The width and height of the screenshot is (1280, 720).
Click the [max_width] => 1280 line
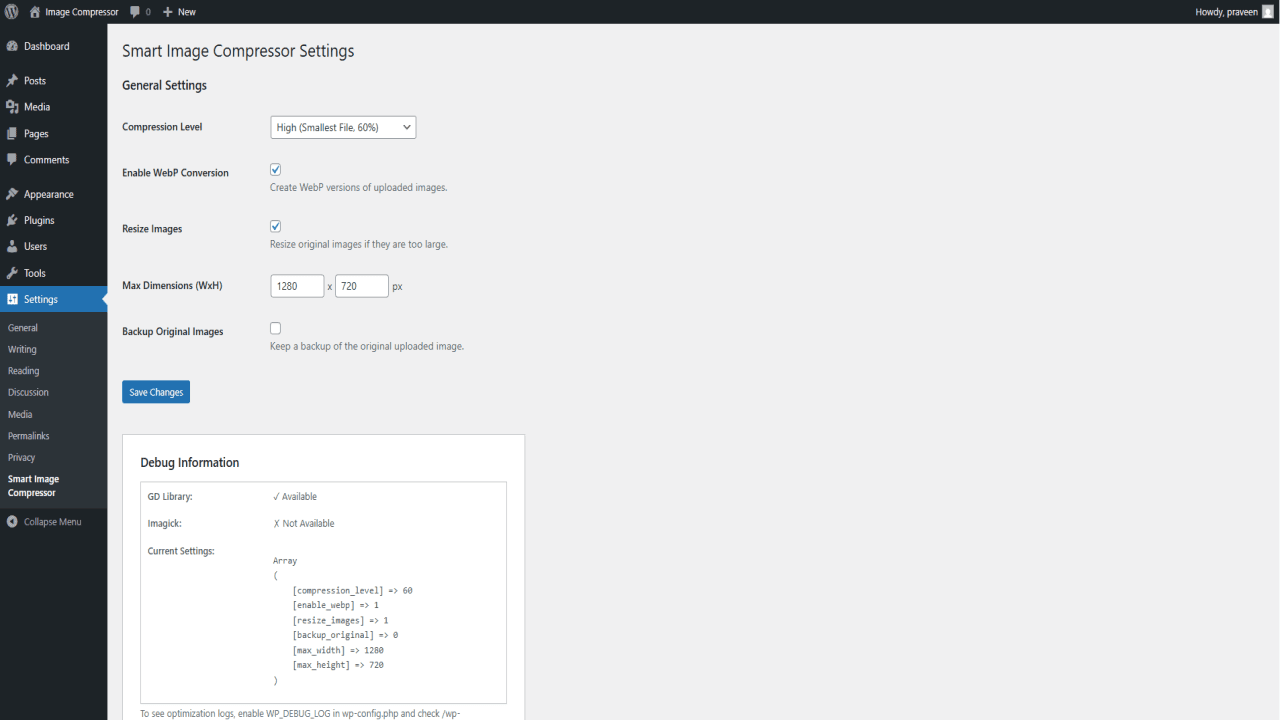pos(338,651)
